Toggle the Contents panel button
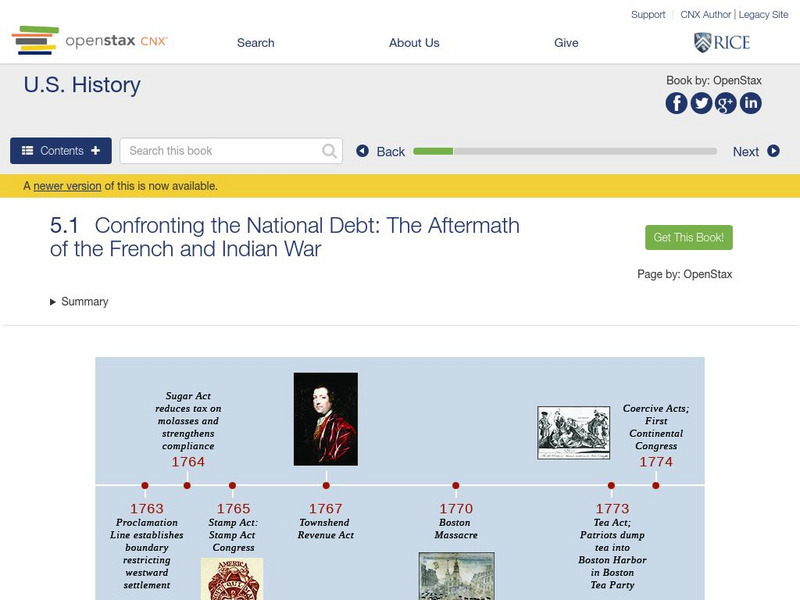The height and width of the screenshot is (600, 800). click(x=61, y=151)
